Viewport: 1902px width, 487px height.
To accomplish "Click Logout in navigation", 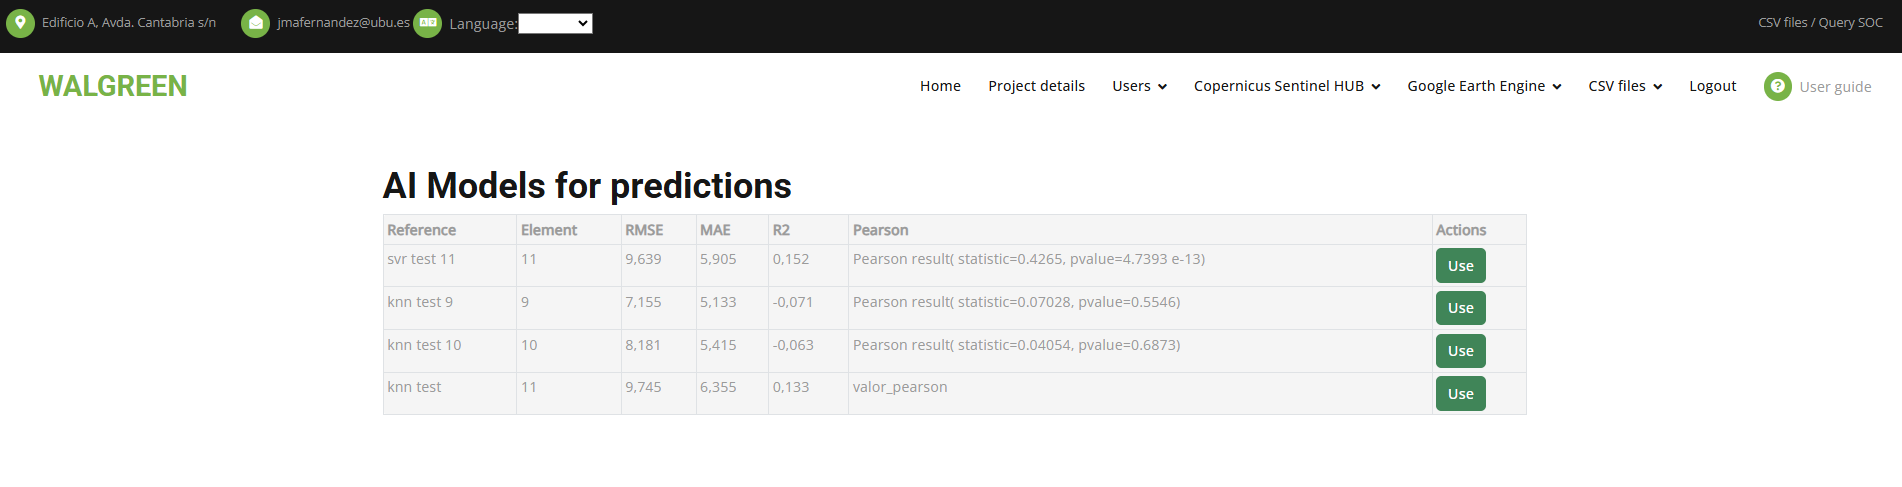I will tap(1712, 86).
